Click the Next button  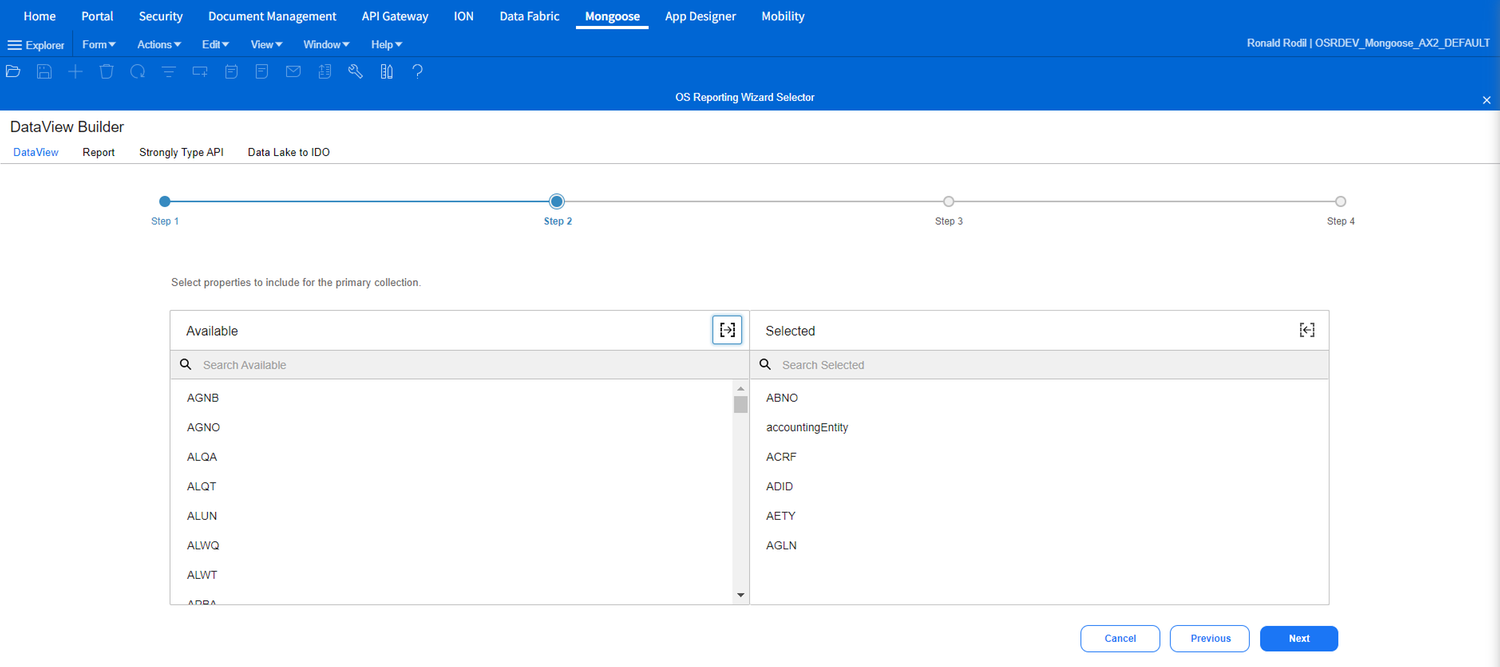coord(1298,638)
